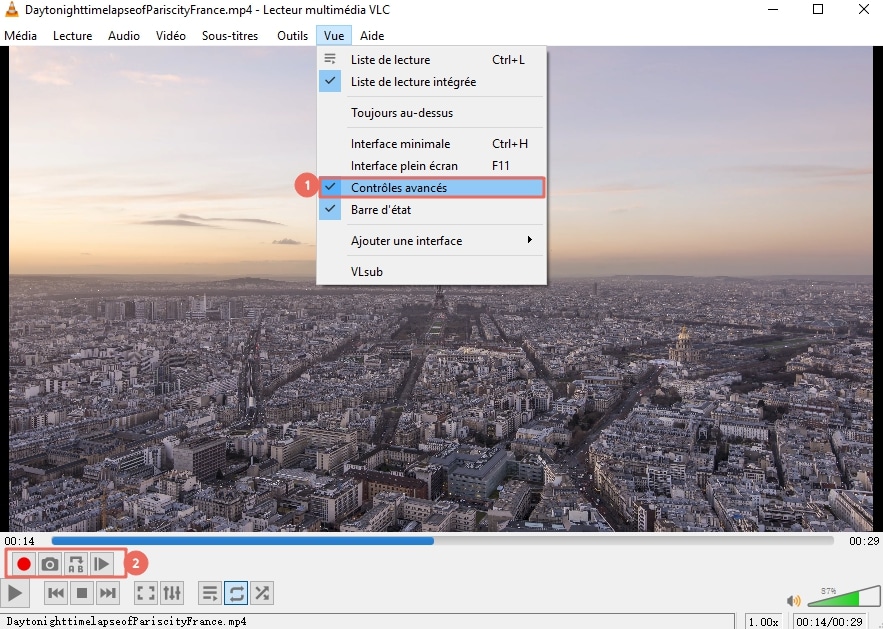Enable Toujours au-dessus
883x629 pixels.
coord(432,113)
